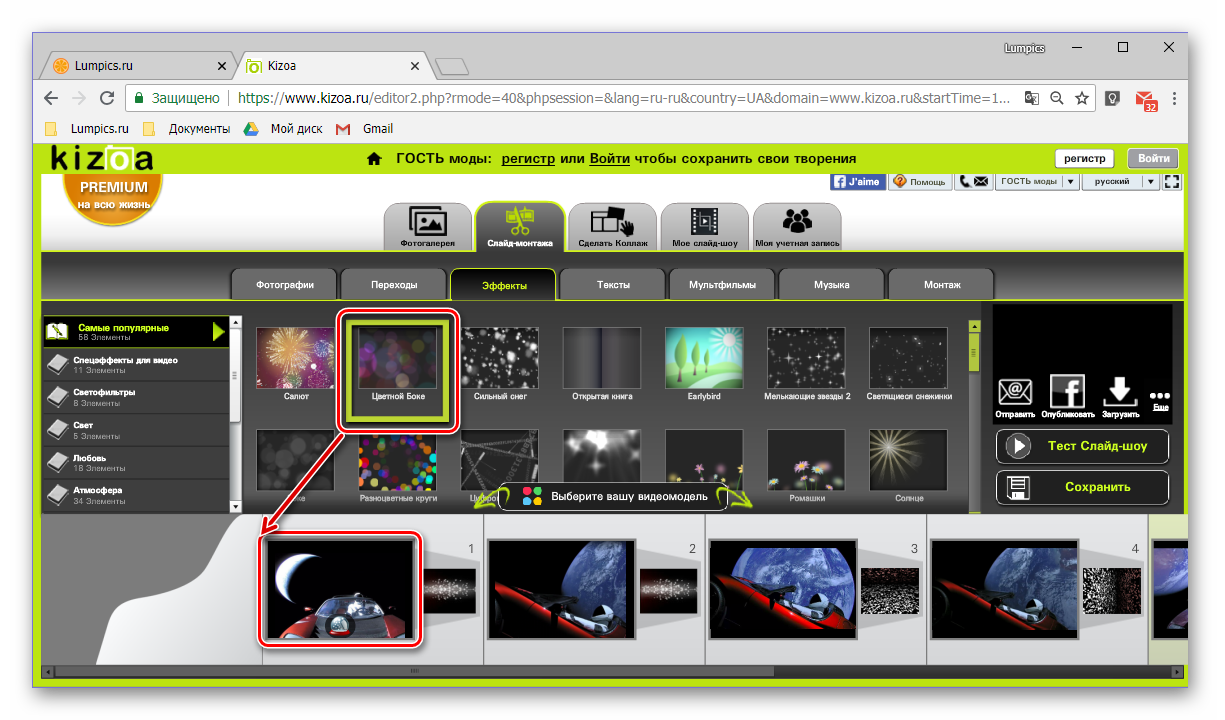Viewport: 1225px width, 720px height.
Task: Open the Мой диск bookmark
Action: (x=286, y=129)
